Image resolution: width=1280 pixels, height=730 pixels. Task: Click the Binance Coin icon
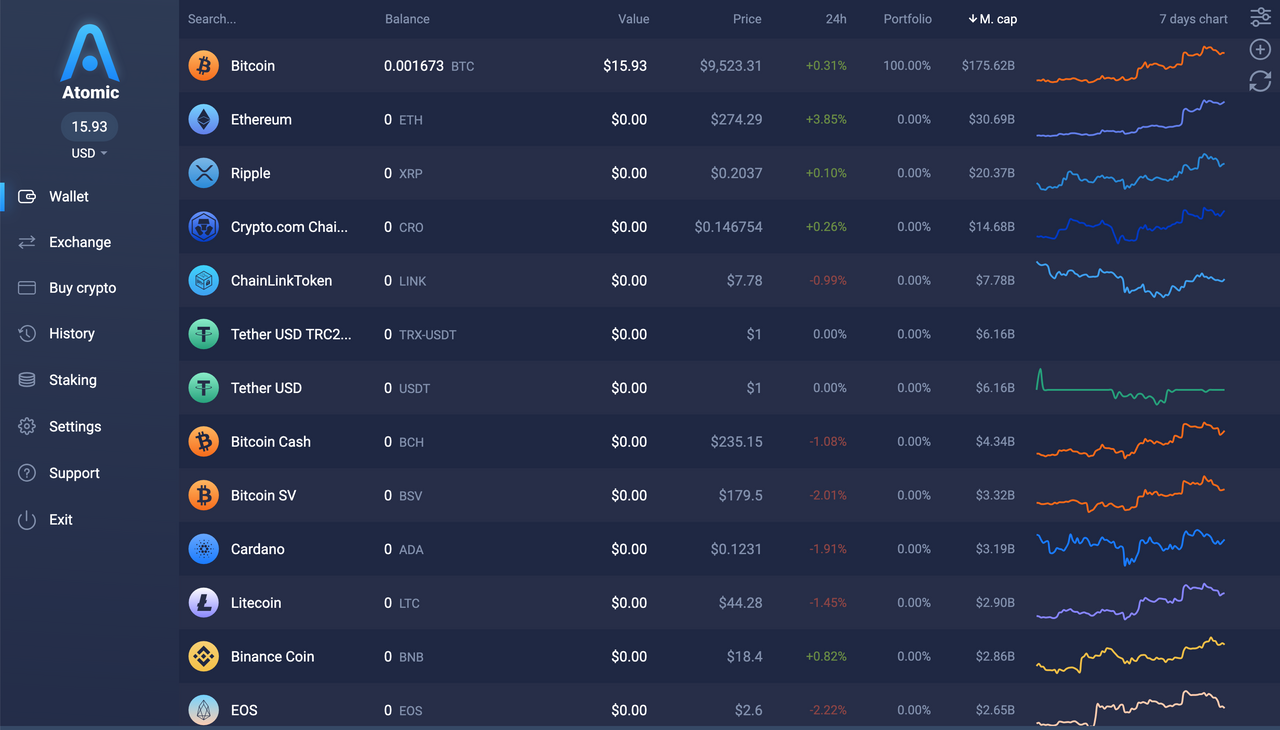coord(204,657)
